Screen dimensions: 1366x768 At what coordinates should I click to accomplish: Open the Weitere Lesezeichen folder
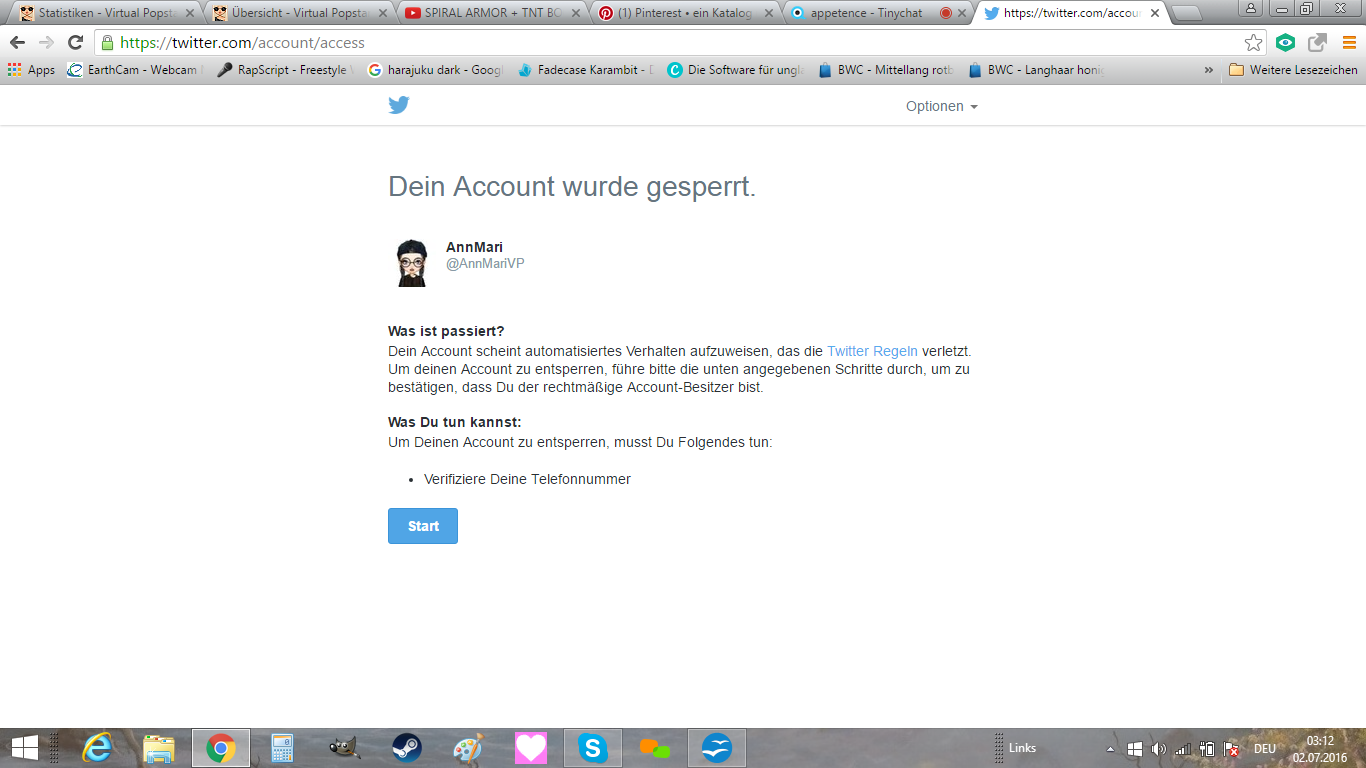point(1293,70)
